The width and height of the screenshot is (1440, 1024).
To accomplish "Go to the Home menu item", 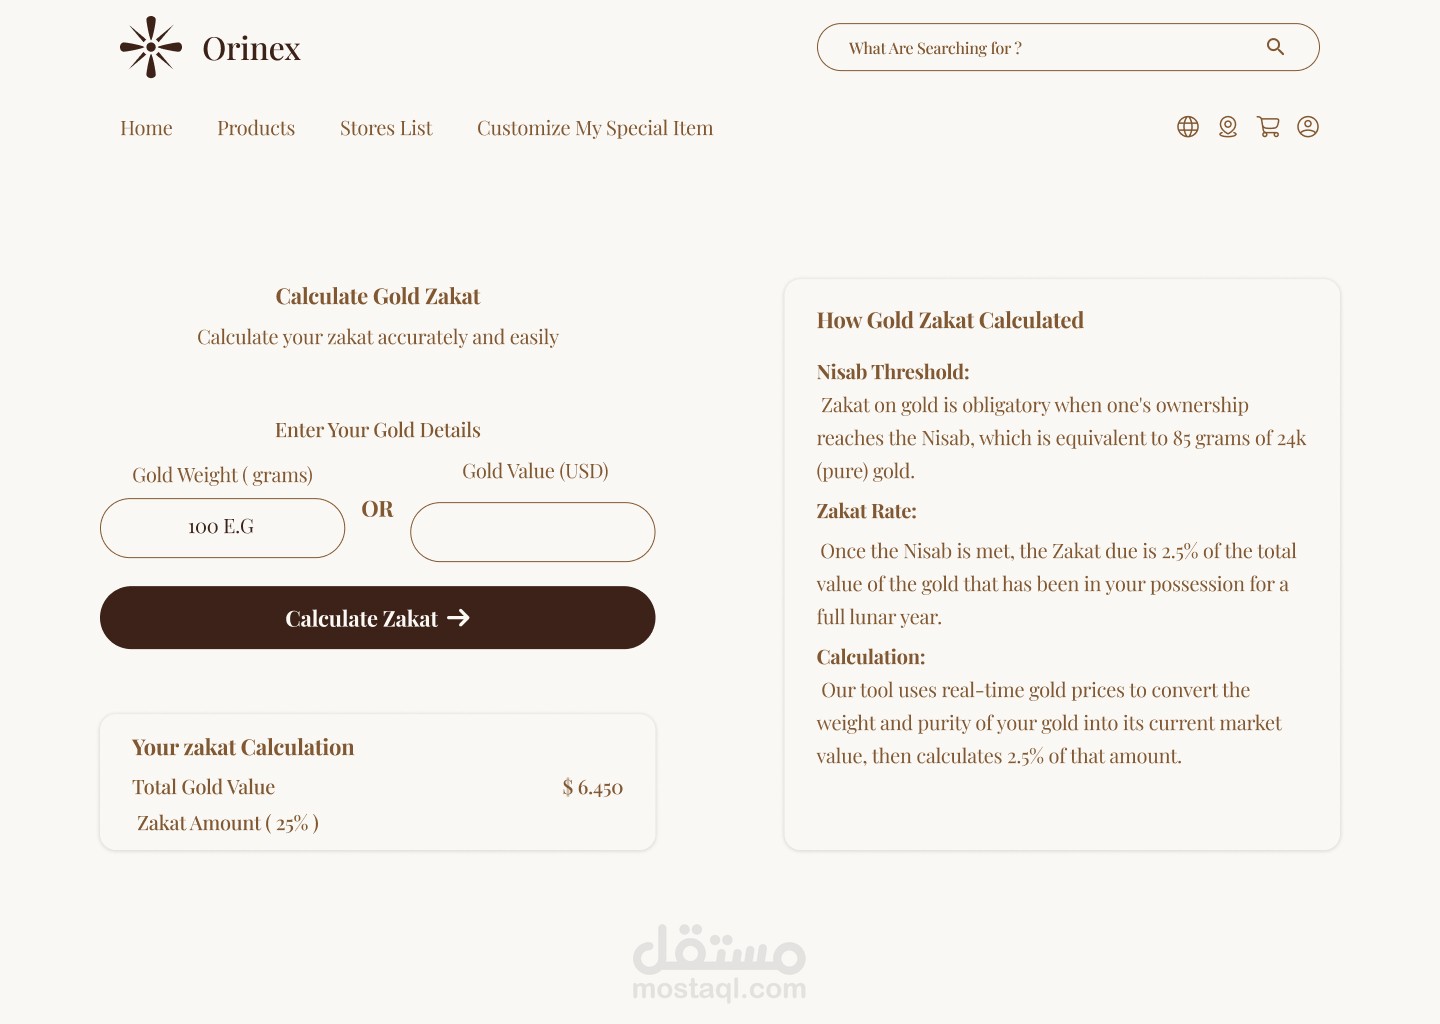I will tap(146, 128).
